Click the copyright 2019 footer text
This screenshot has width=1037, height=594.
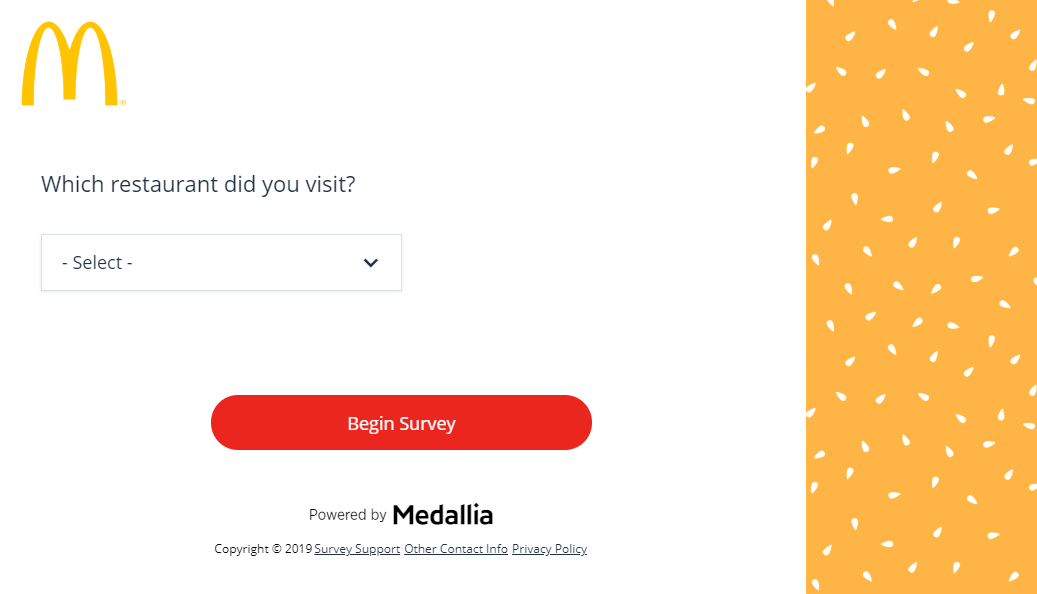pos(262,548)
